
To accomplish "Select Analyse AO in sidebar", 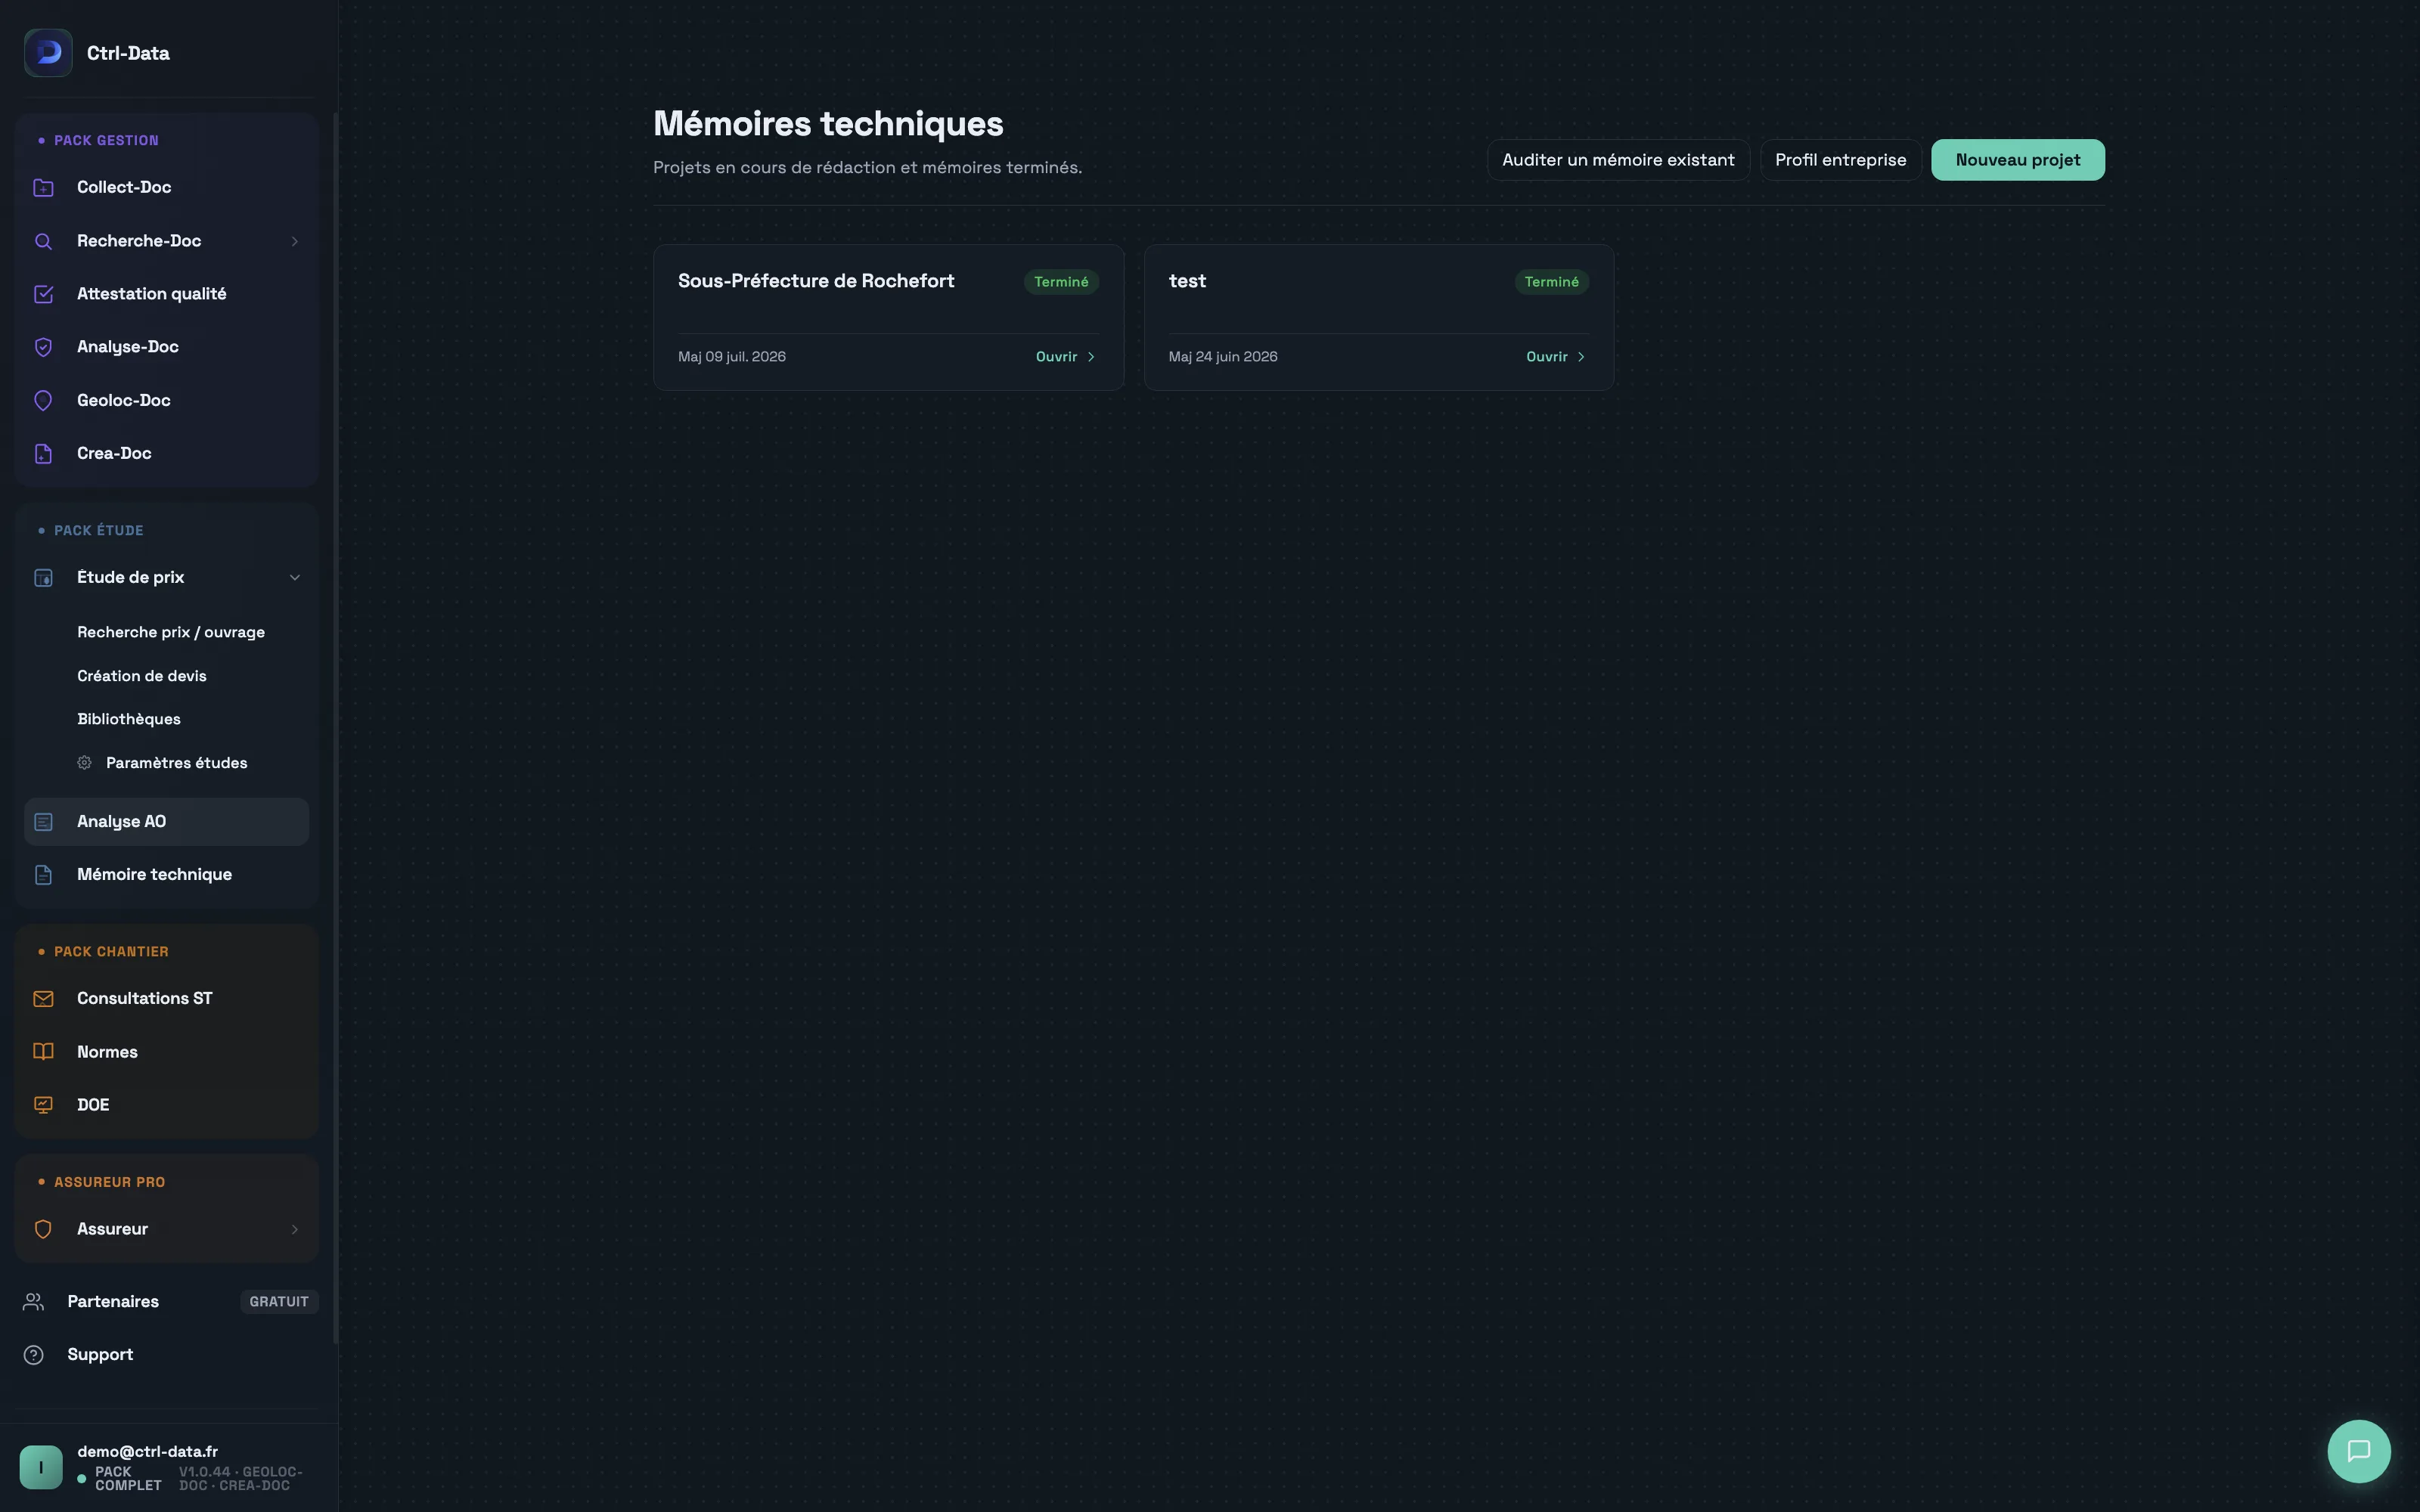I will pos(166,821).
